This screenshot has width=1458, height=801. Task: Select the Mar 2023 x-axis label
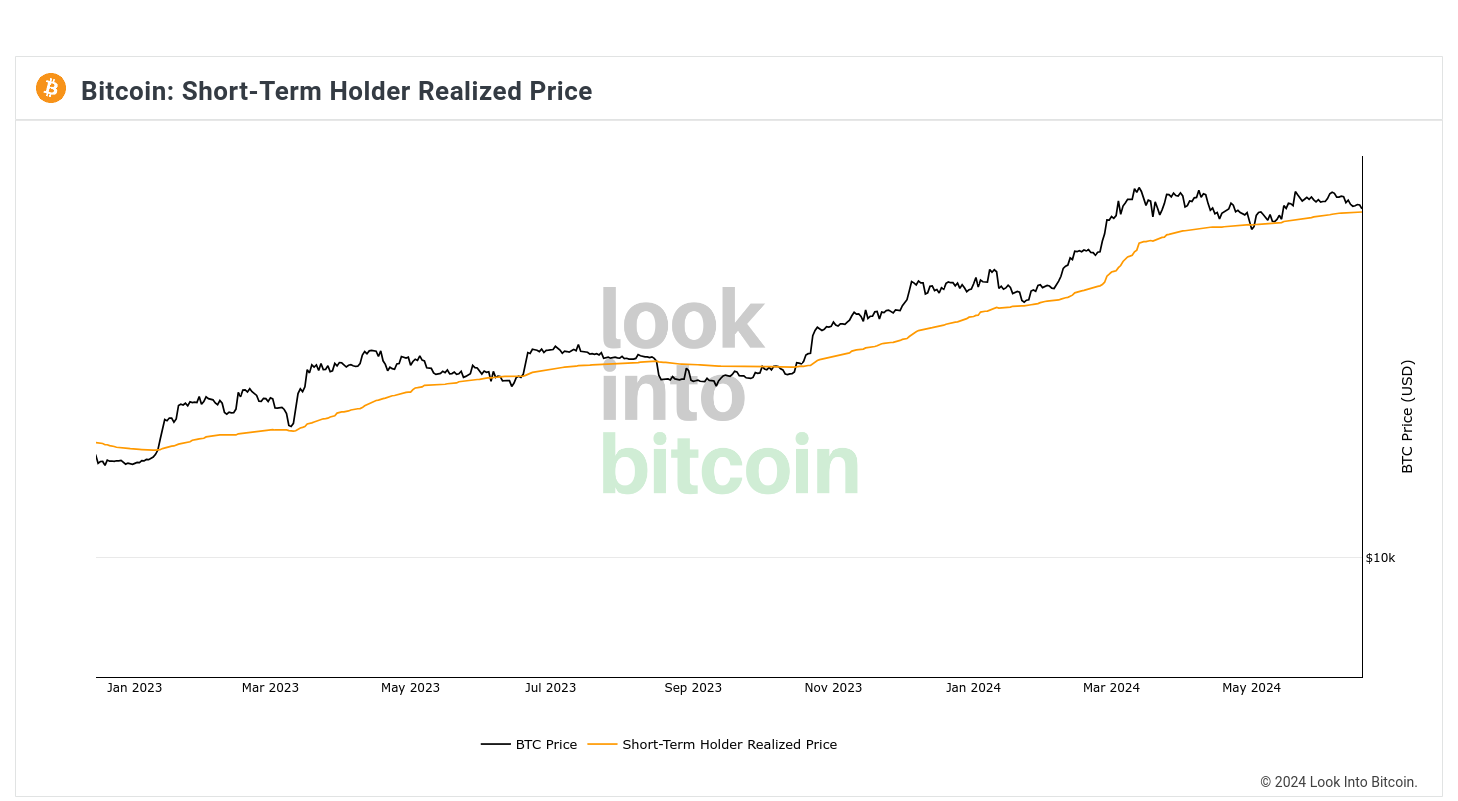tap(270, 688)
